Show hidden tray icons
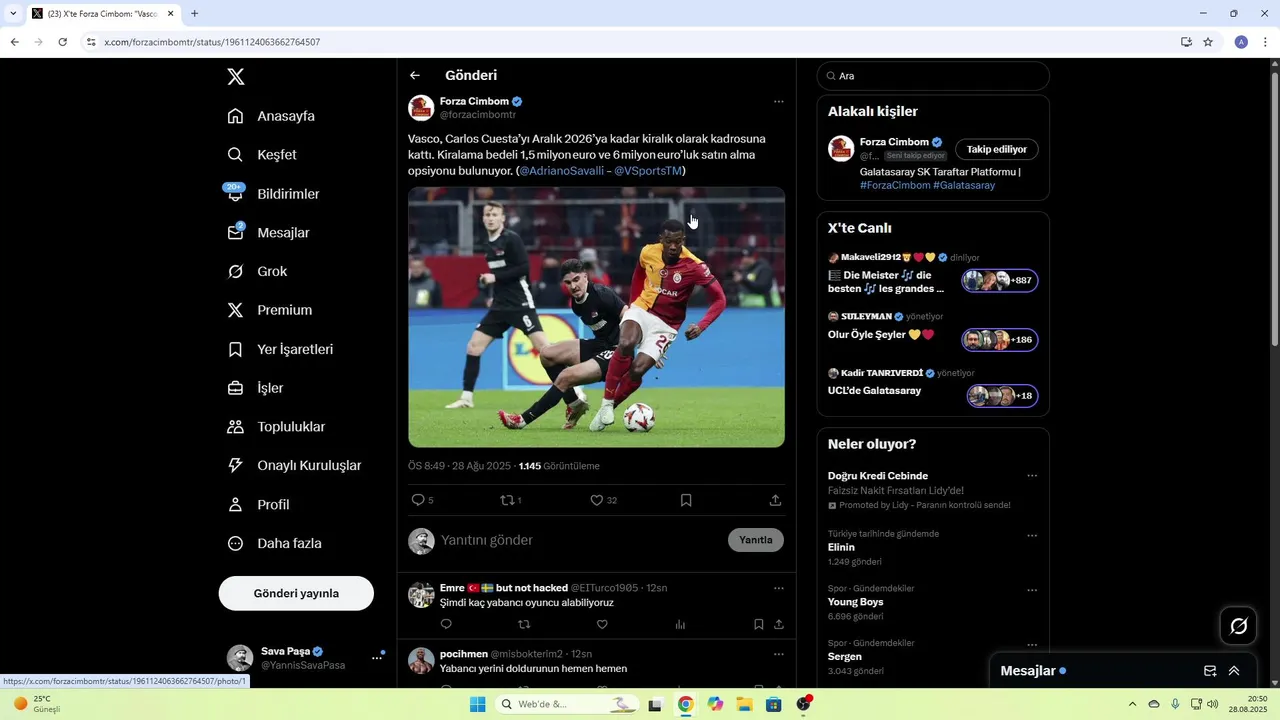The image size is (1280, 720). click(1132, 704)
